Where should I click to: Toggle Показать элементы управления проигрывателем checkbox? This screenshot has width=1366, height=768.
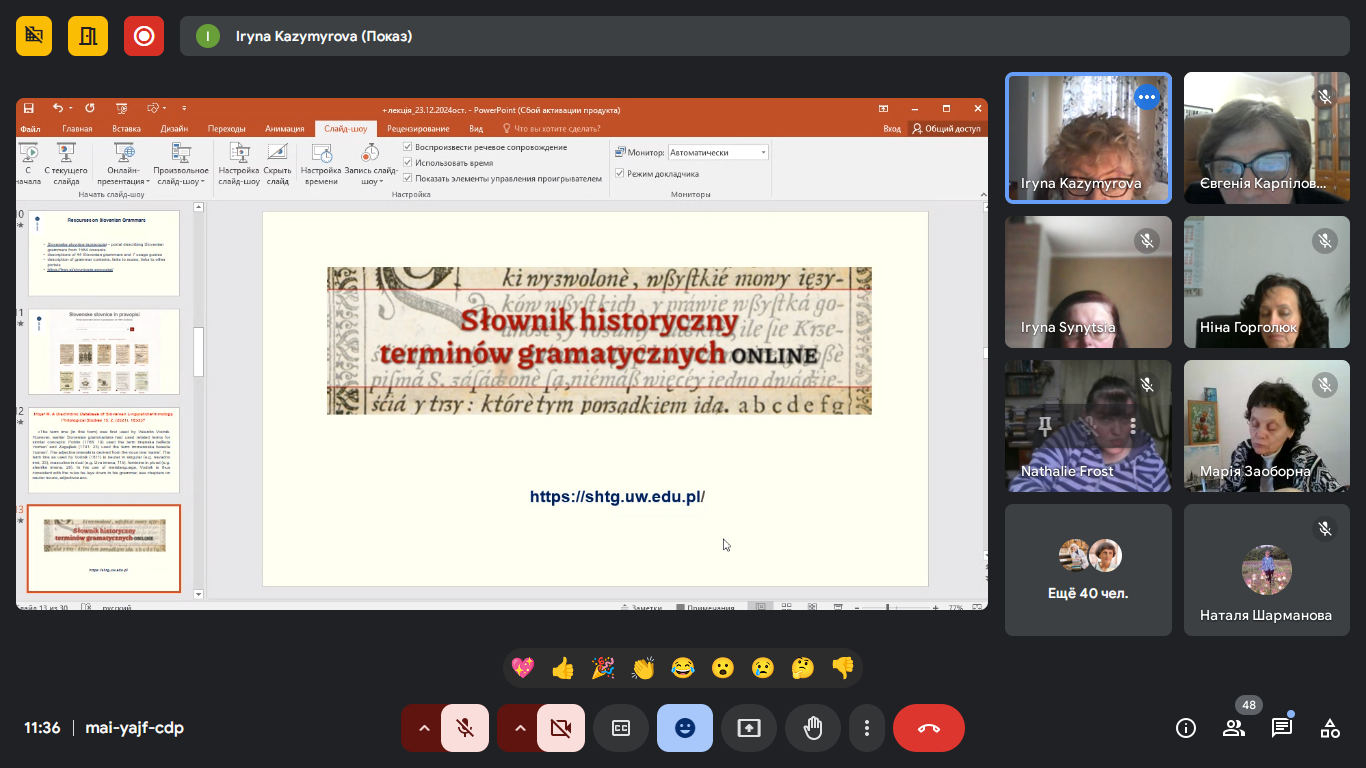[408, 178]
